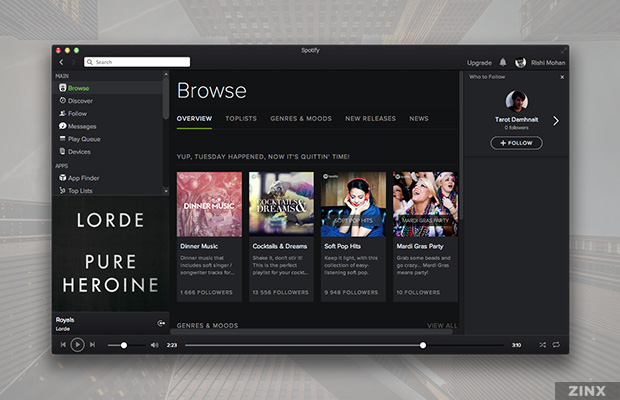Open the Mardi Gras Party playlist cover
The height and width of the screenshot is (400, 620).
(425, 204)
